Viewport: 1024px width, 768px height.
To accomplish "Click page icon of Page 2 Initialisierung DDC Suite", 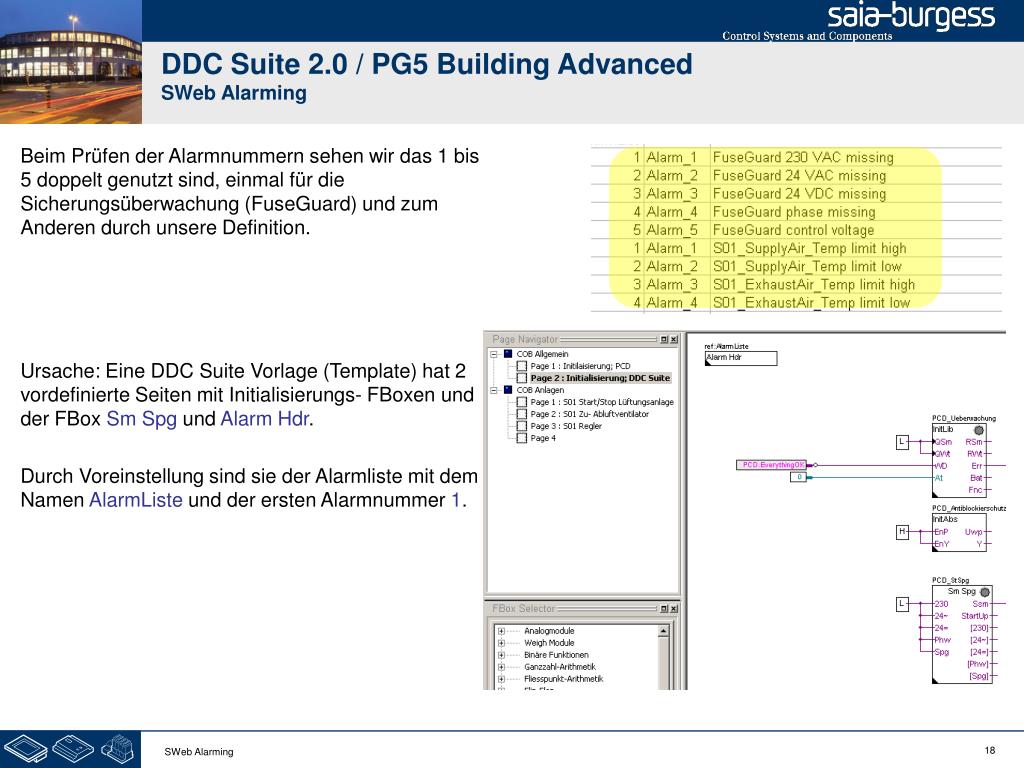I will coord(522,378).
